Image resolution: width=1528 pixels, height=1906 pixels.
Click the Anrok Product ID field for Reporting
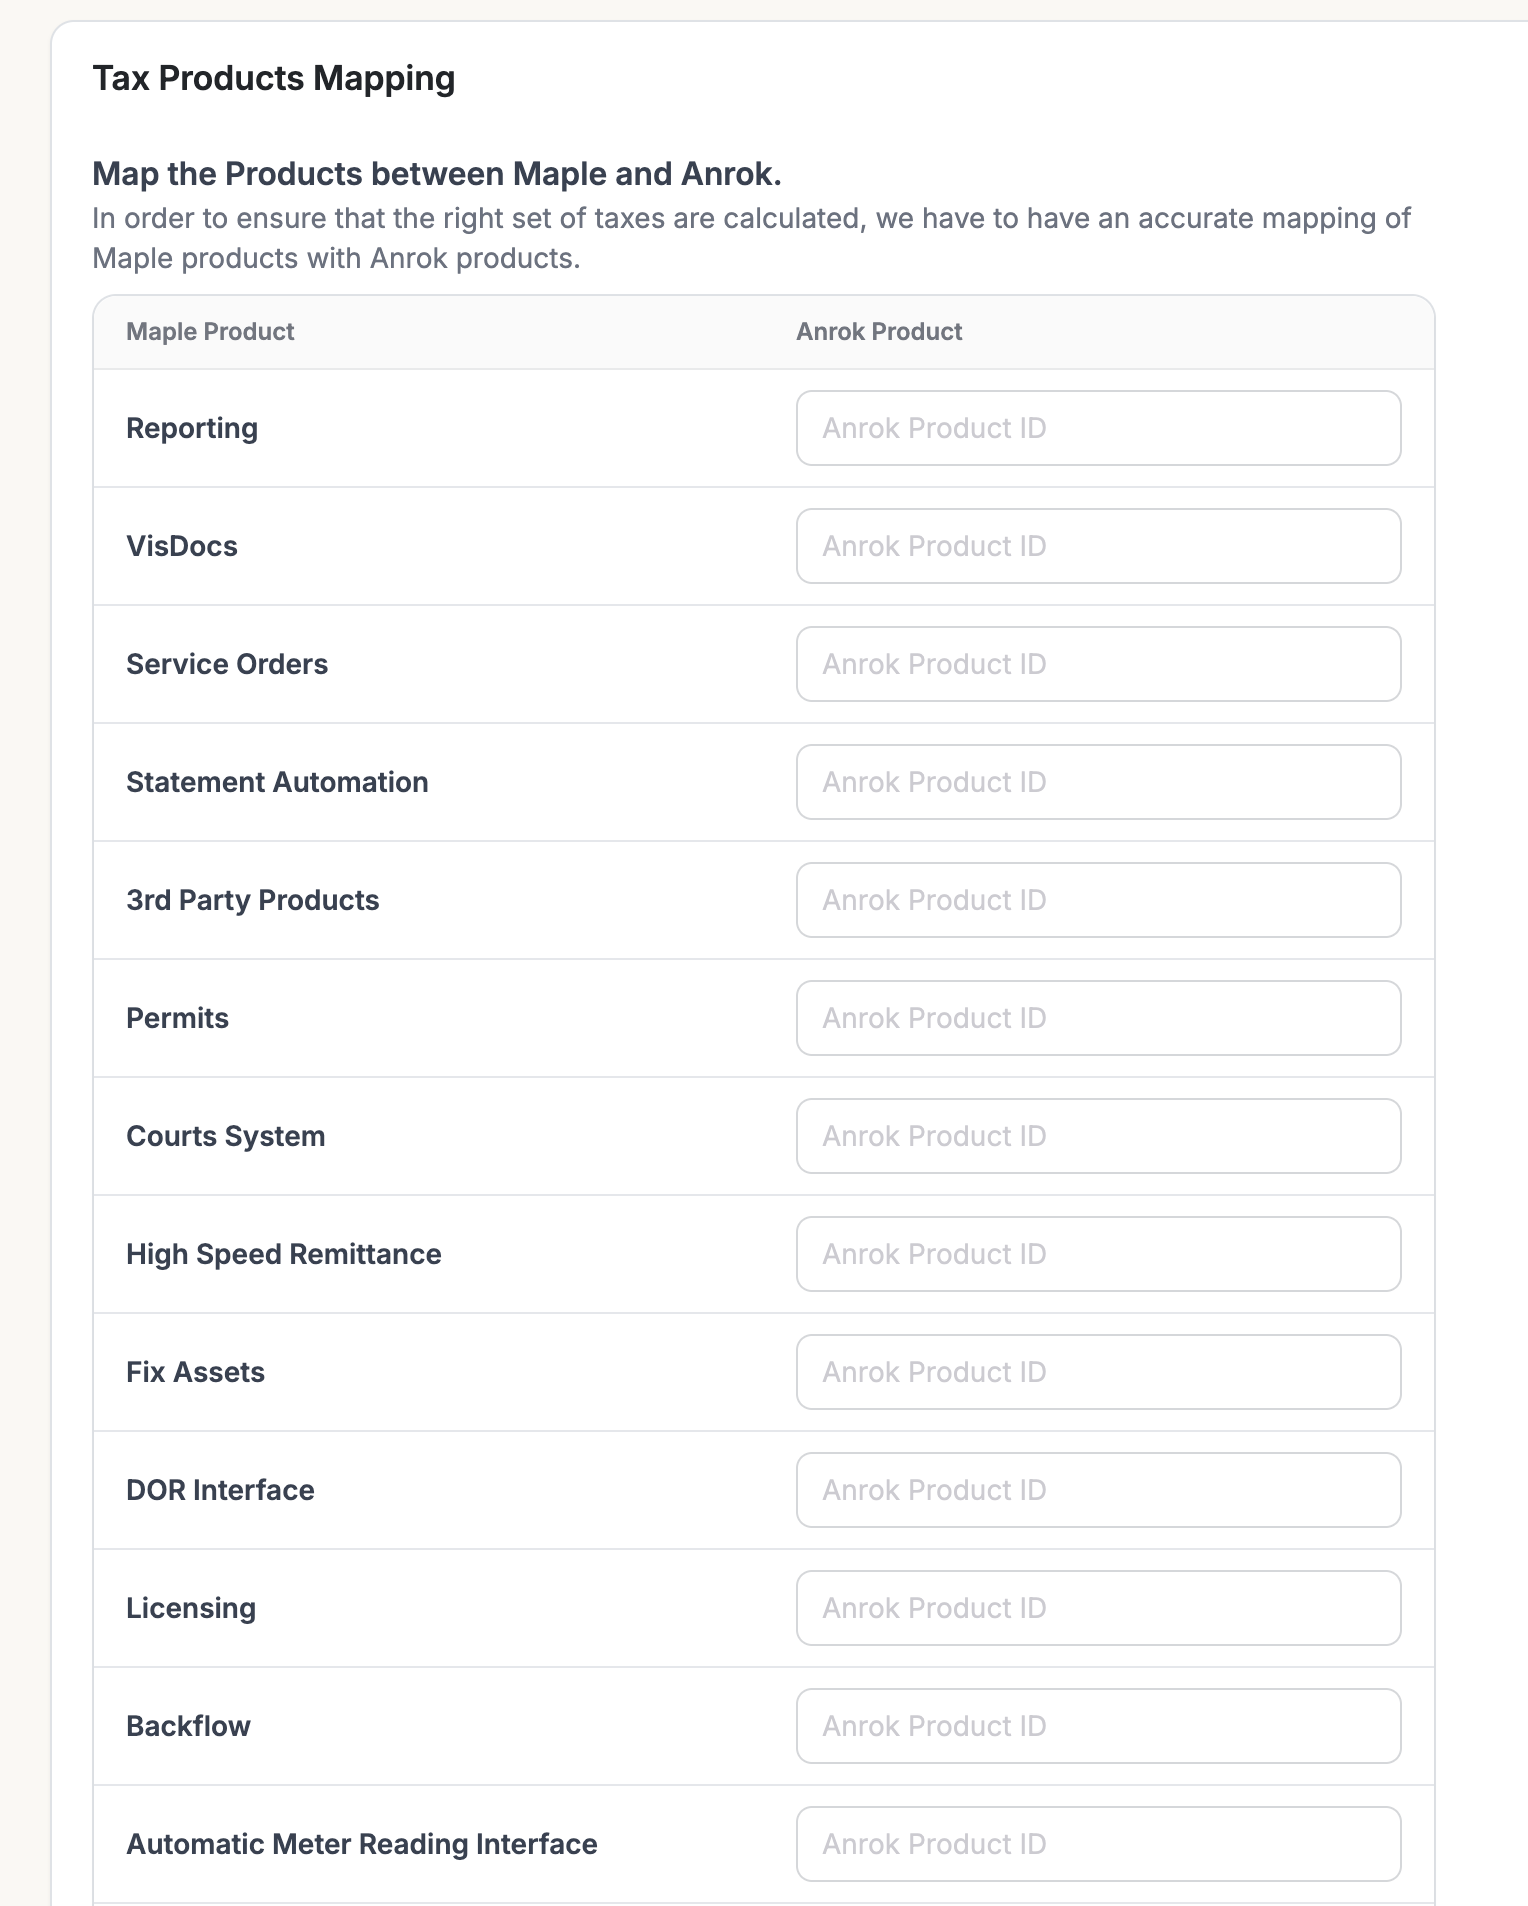pos(1098,428)
